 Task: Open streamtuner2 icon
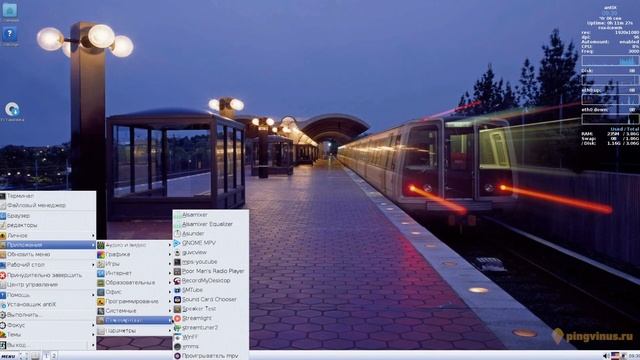177,327
